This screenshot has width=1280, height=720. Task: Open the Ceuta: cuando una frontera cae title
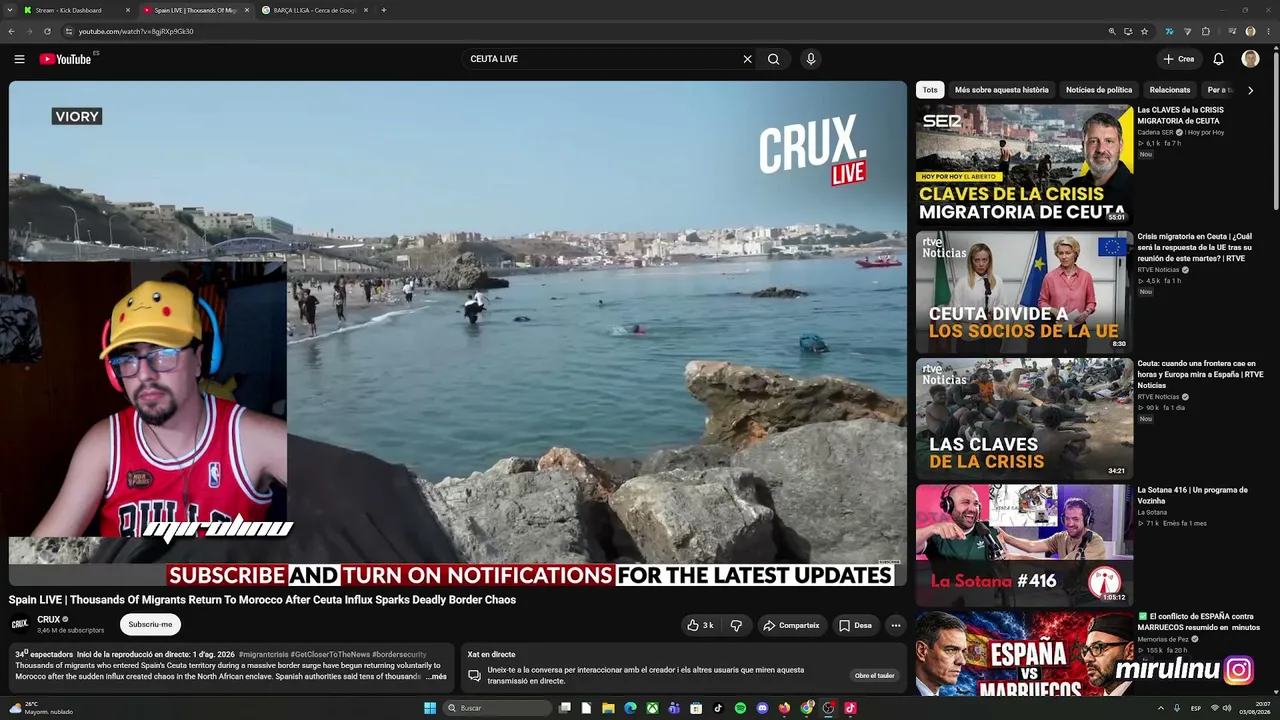tap(1200, 374)
